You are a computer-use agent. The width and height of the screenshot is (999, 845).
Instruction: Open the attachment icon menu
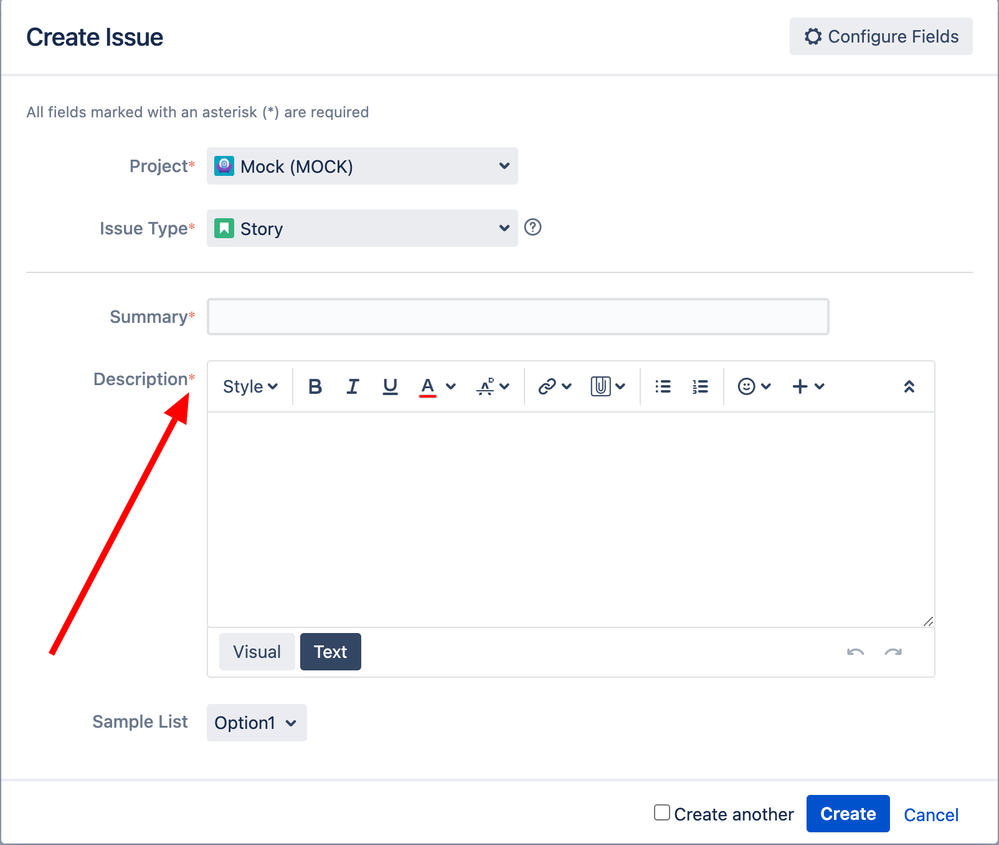coord(608,386)
